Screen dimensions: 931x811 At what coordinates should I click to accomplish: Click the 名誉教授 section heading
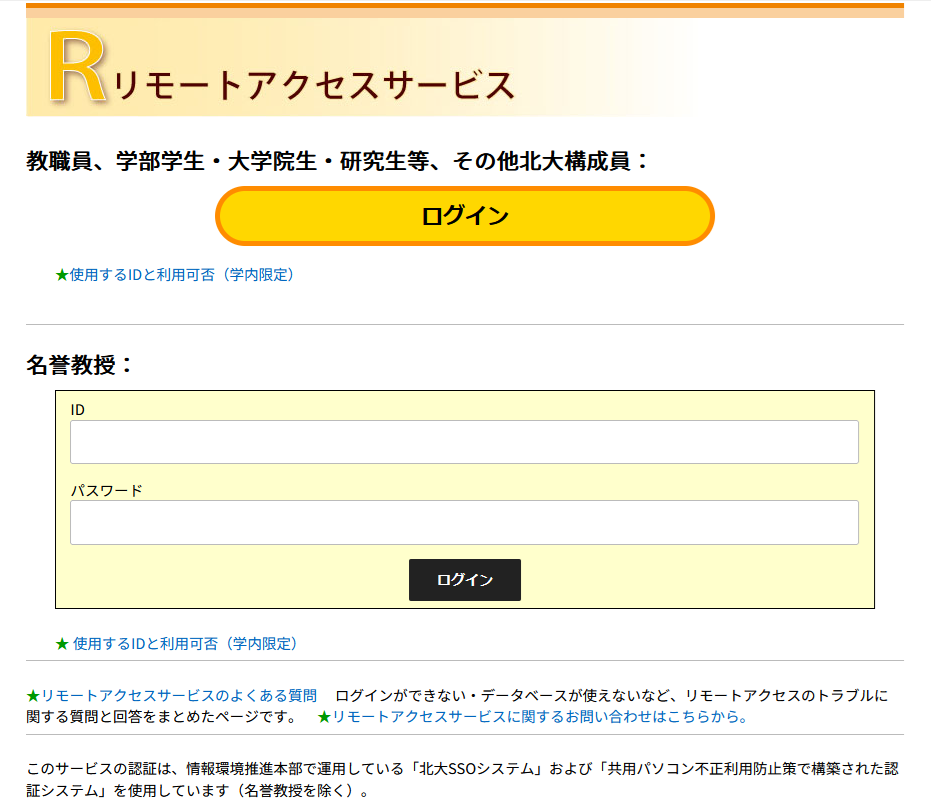pos(79,365)
